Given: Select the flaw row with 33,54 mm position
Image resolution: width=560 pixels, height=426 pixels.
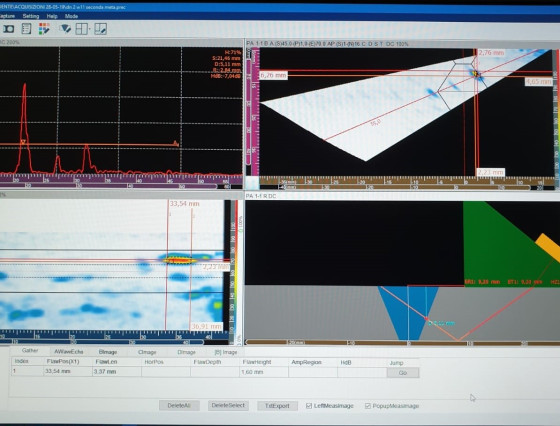Looking at the screenshot, I should point(215,372).
